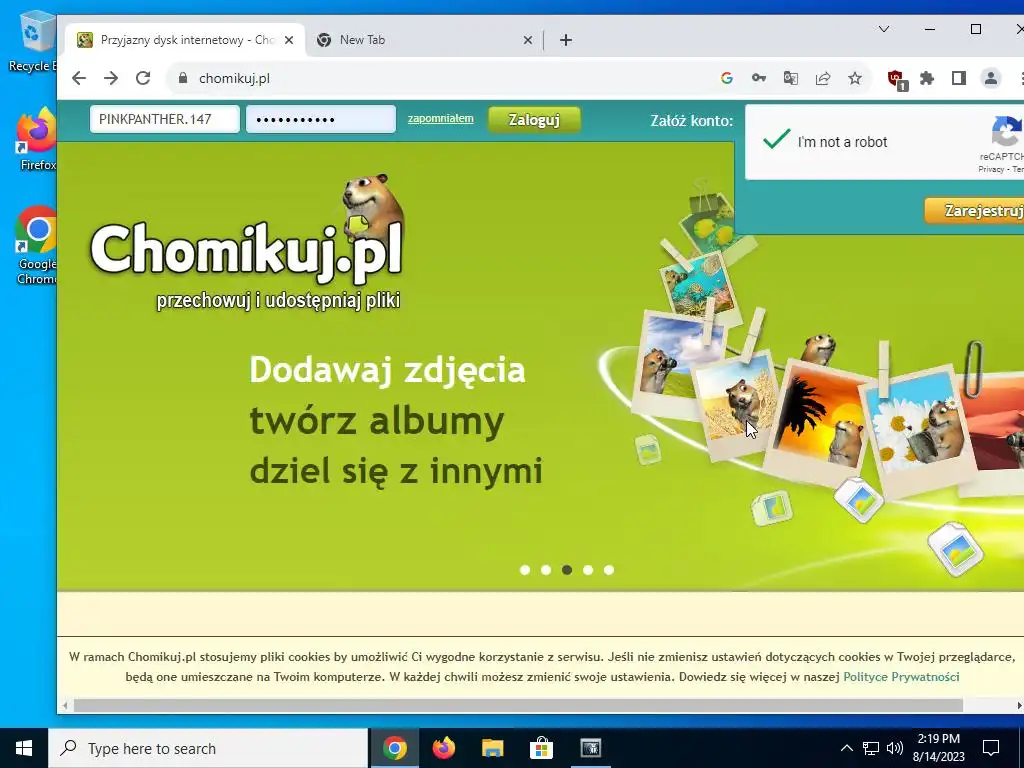
Task: Show the fourth carousel slide dot
Action: [588, 570]
